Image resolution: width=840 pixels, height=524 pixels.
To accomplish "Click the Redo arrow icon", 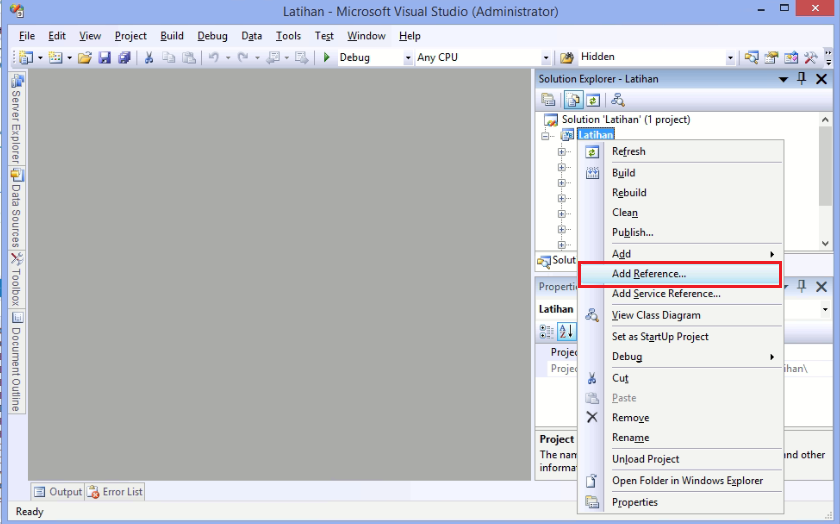I will 243,57.
